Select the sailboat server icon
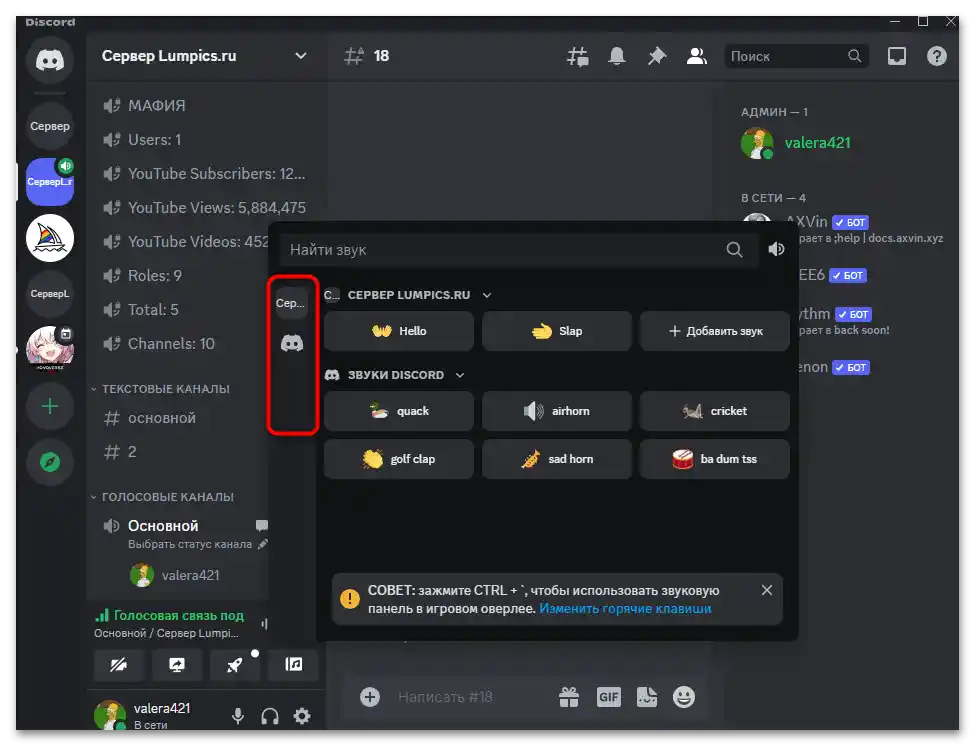Screen dimensions: 975x746 [x=50, y=238]
